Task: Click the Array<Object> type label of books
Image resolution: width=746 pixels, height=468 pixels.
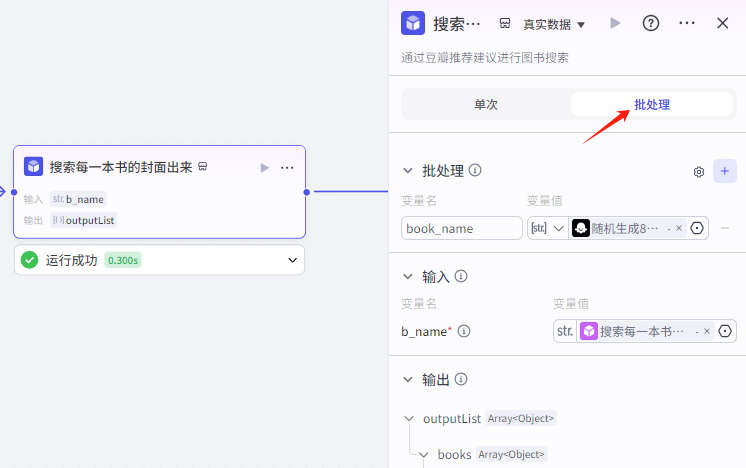Action: pos(511,455)
